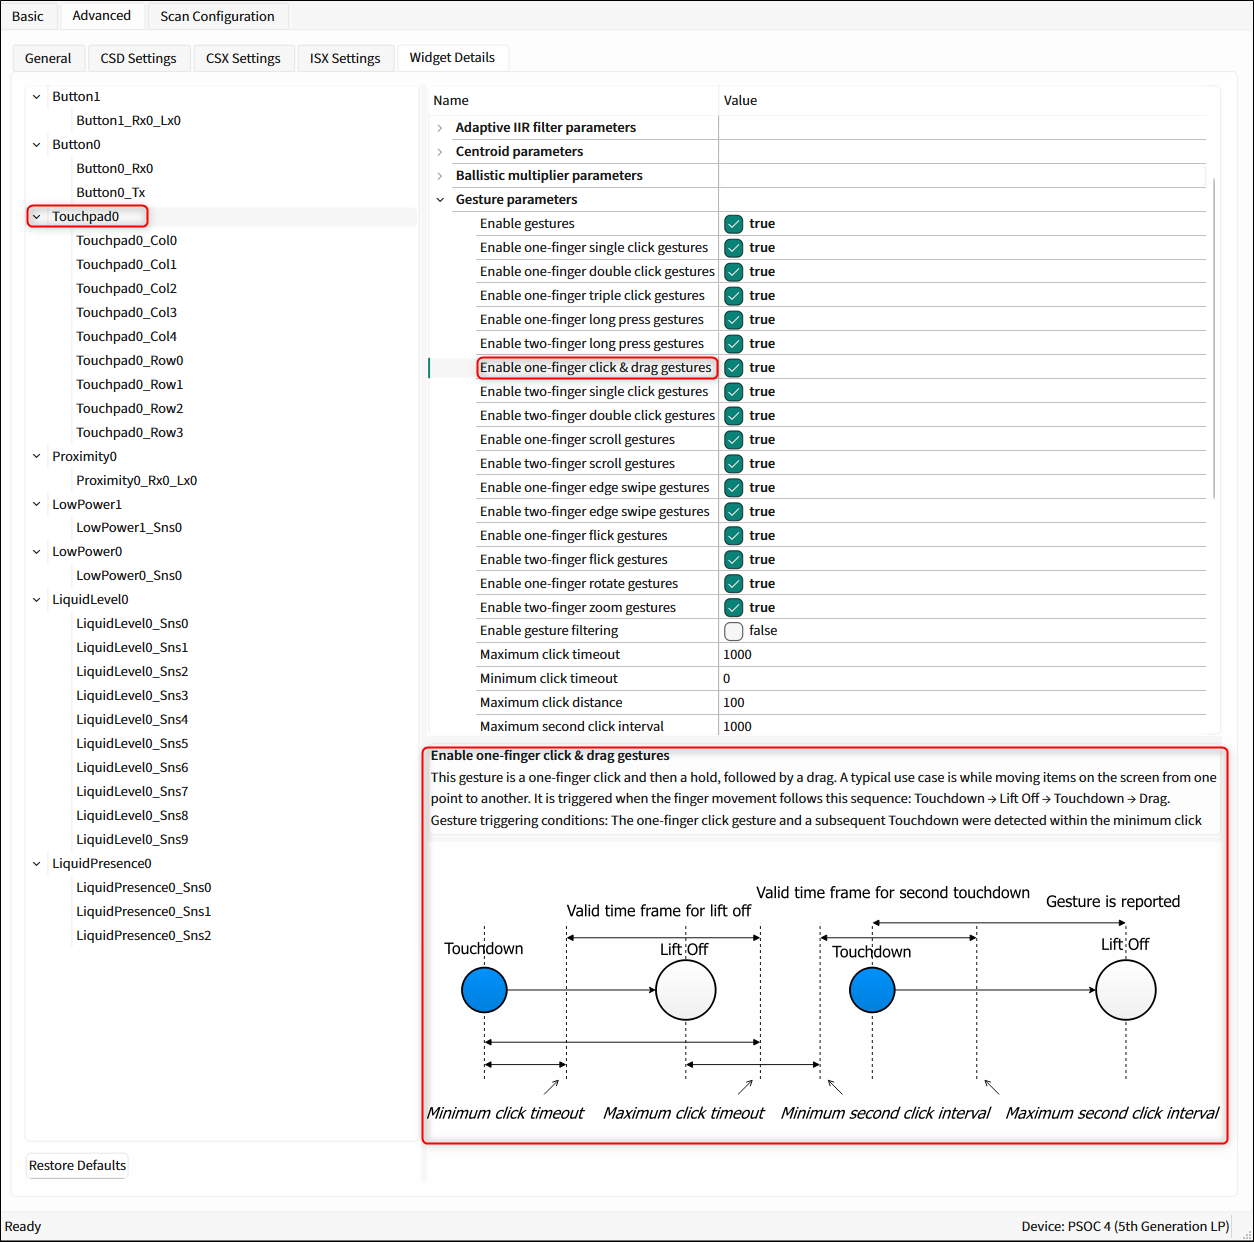Open the CSD Settings tab
The image size is (1254, 1242).
click(138, 58)
